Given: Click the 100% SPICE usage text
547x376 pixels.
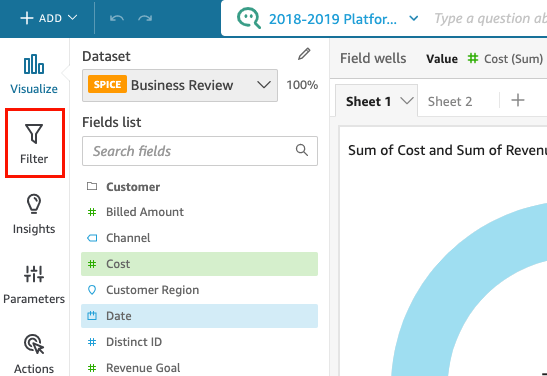Looking at the screenshot, I should [302, 85].
